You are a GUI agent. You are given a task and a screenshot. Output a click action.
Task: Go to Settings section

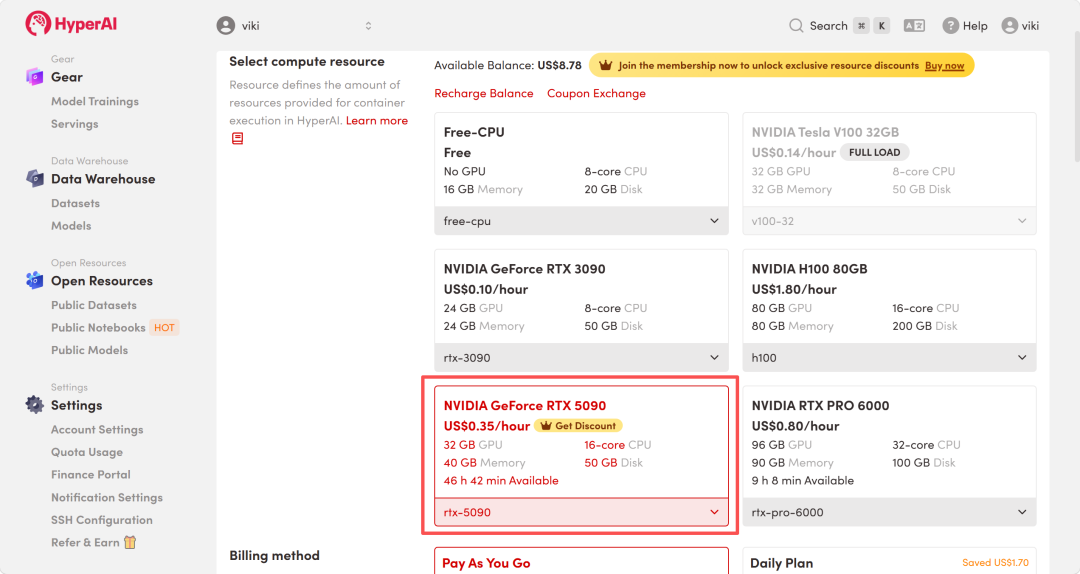76,405
